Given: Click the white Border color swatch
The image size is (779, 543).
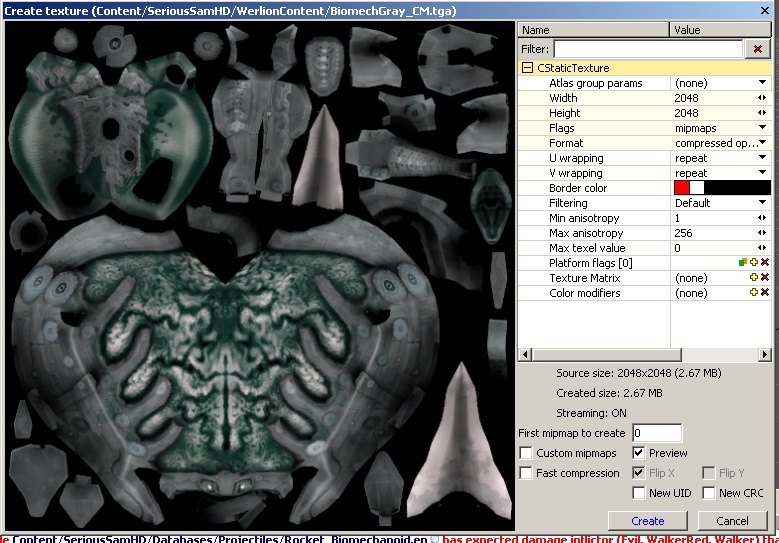Looking at the screenshot, I should point(697,187).
